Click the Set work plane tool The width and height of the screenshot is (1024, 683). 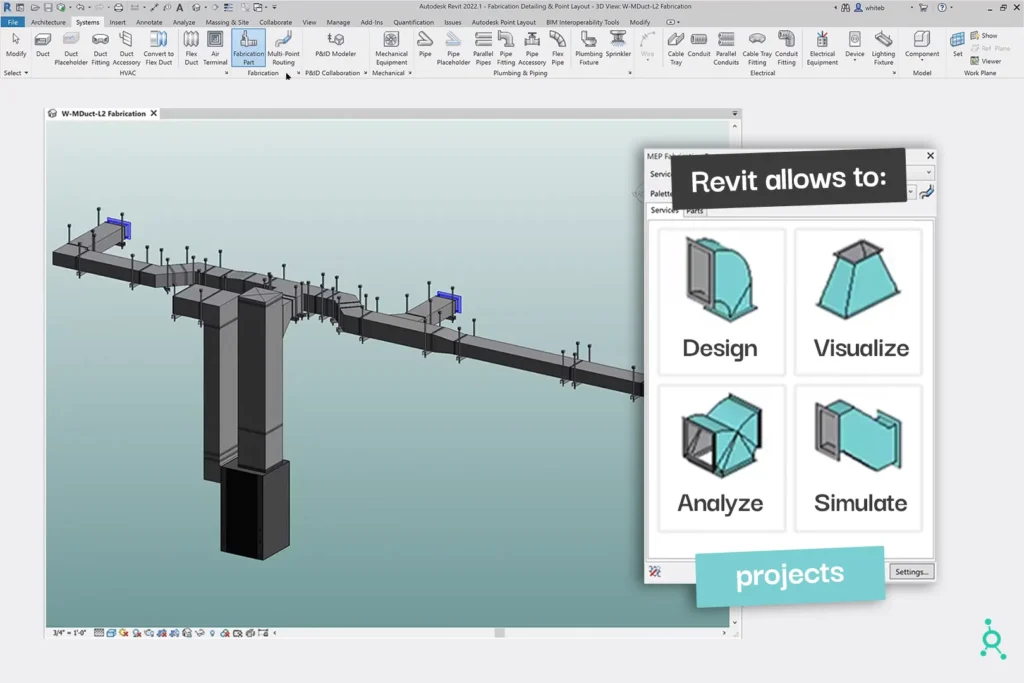point(957,45)
